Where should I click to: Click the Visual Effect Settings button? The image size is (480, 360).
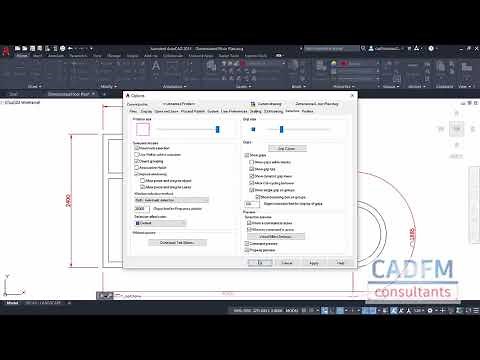[x=276, y=236]
